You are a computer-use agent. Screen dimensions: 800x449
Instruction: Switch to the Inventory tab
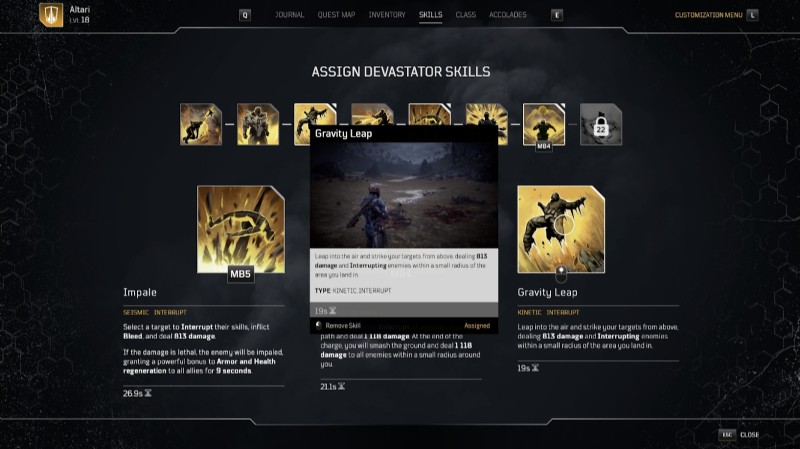coord(387,15)
